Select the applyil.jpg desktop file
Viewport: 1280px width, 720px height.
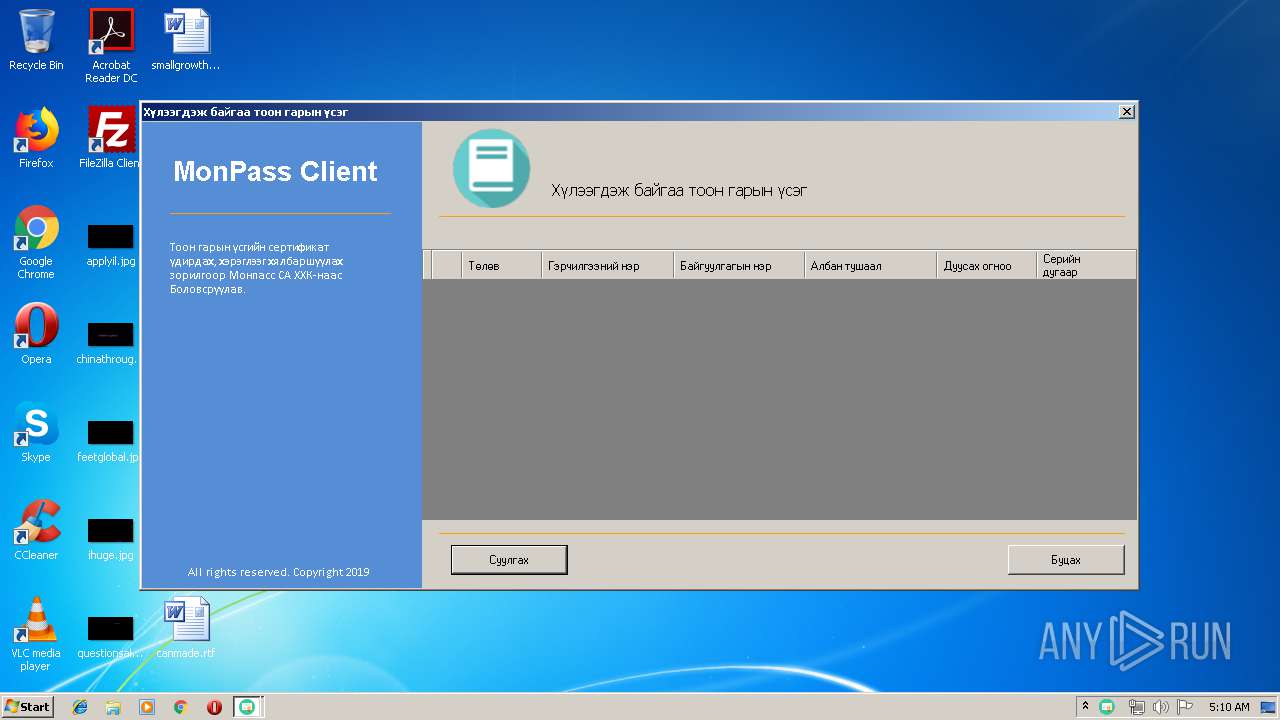[x=110, y=246]
